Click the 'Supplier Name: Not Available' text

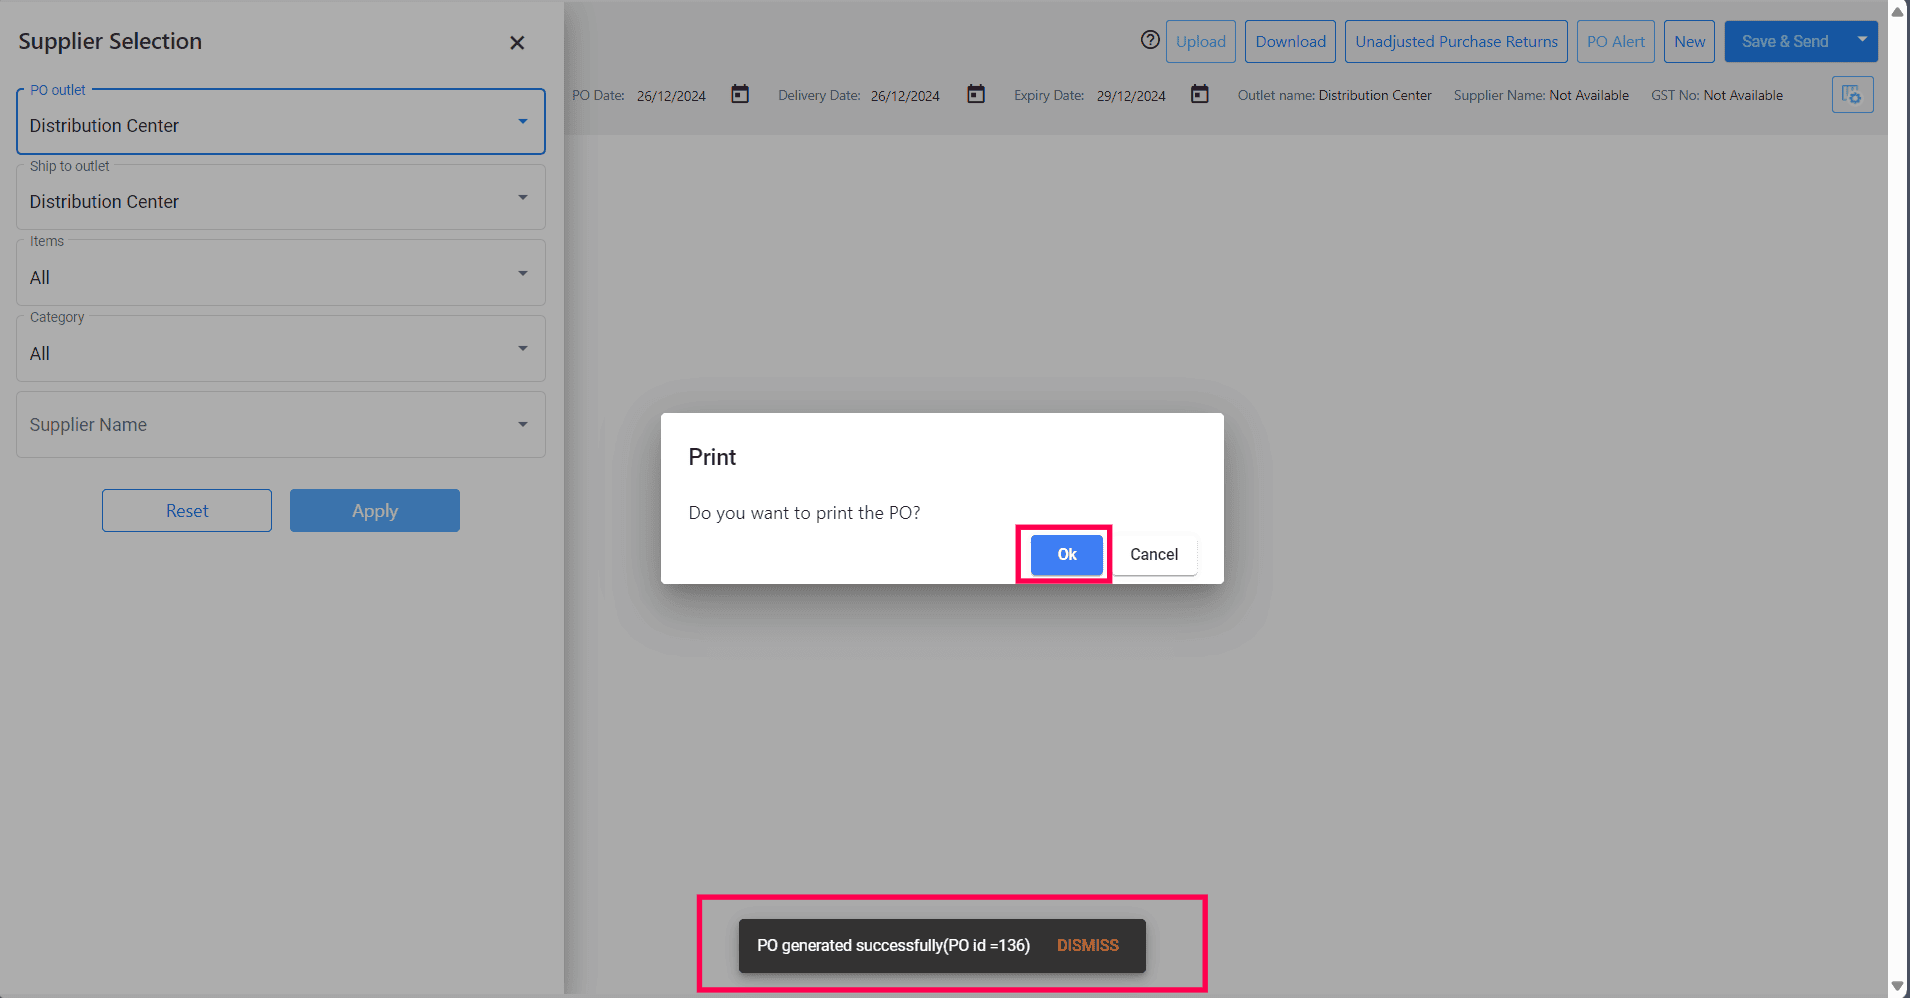point(1541,96)
